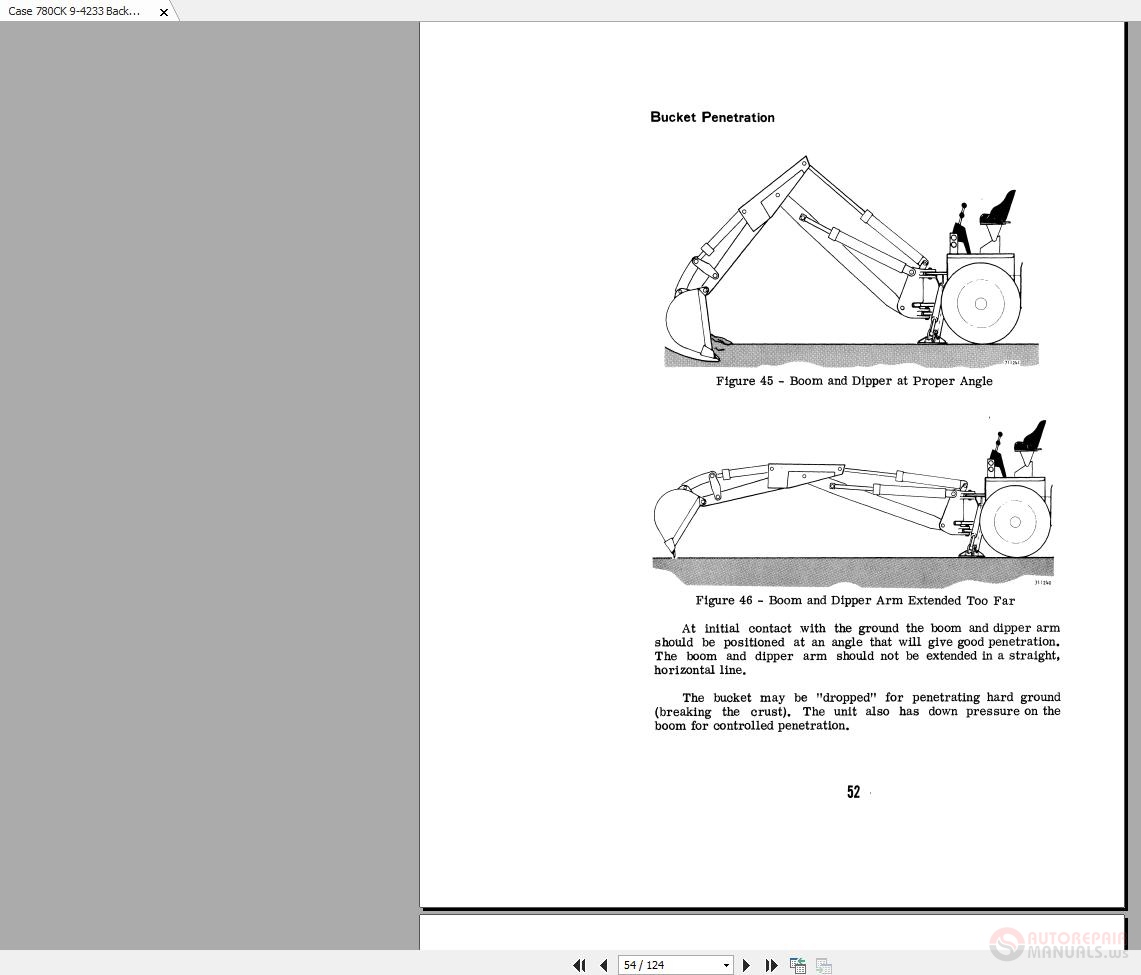
Task: Select the Case 780CK 9-4233 document tab
Action: [75, 11]
